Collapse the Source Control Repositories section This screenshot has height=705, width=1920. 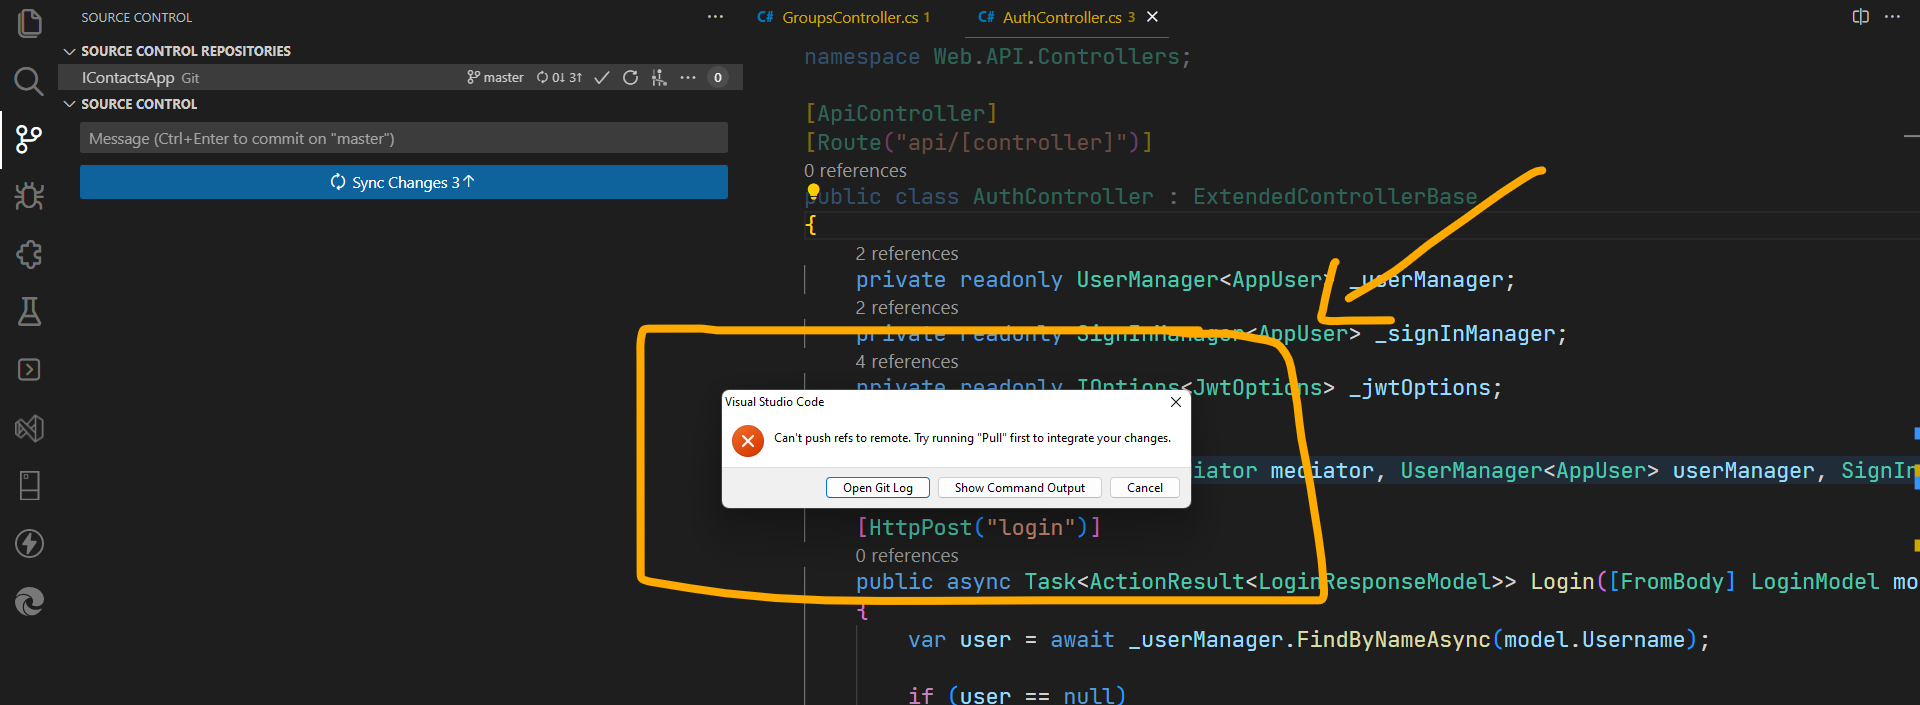coord(69,51)
